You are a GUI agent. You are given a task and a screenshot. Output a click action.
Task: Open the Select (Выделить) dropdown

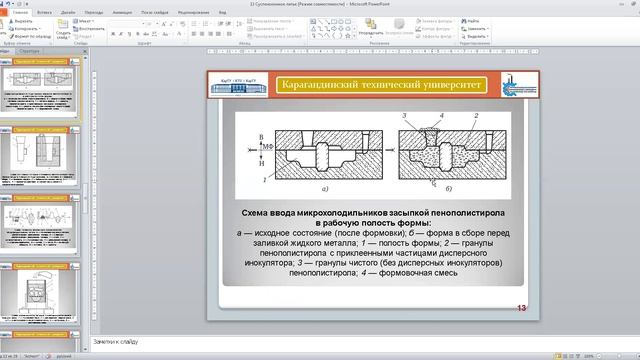click(475, 36)
